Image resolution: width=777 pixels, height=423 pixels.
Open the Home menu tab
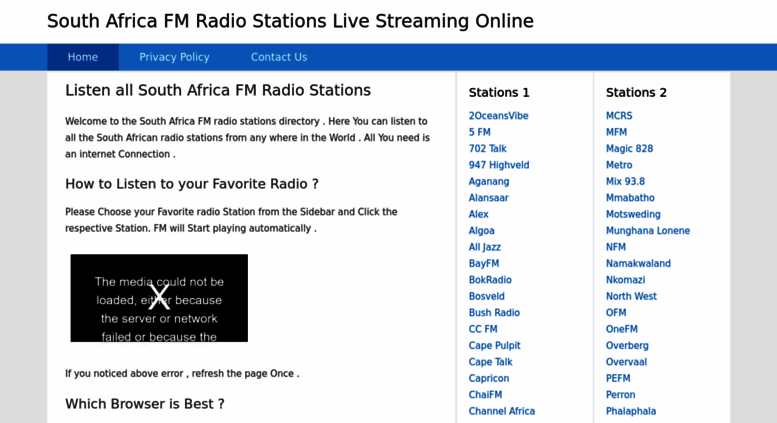click(x=83, y=57)
